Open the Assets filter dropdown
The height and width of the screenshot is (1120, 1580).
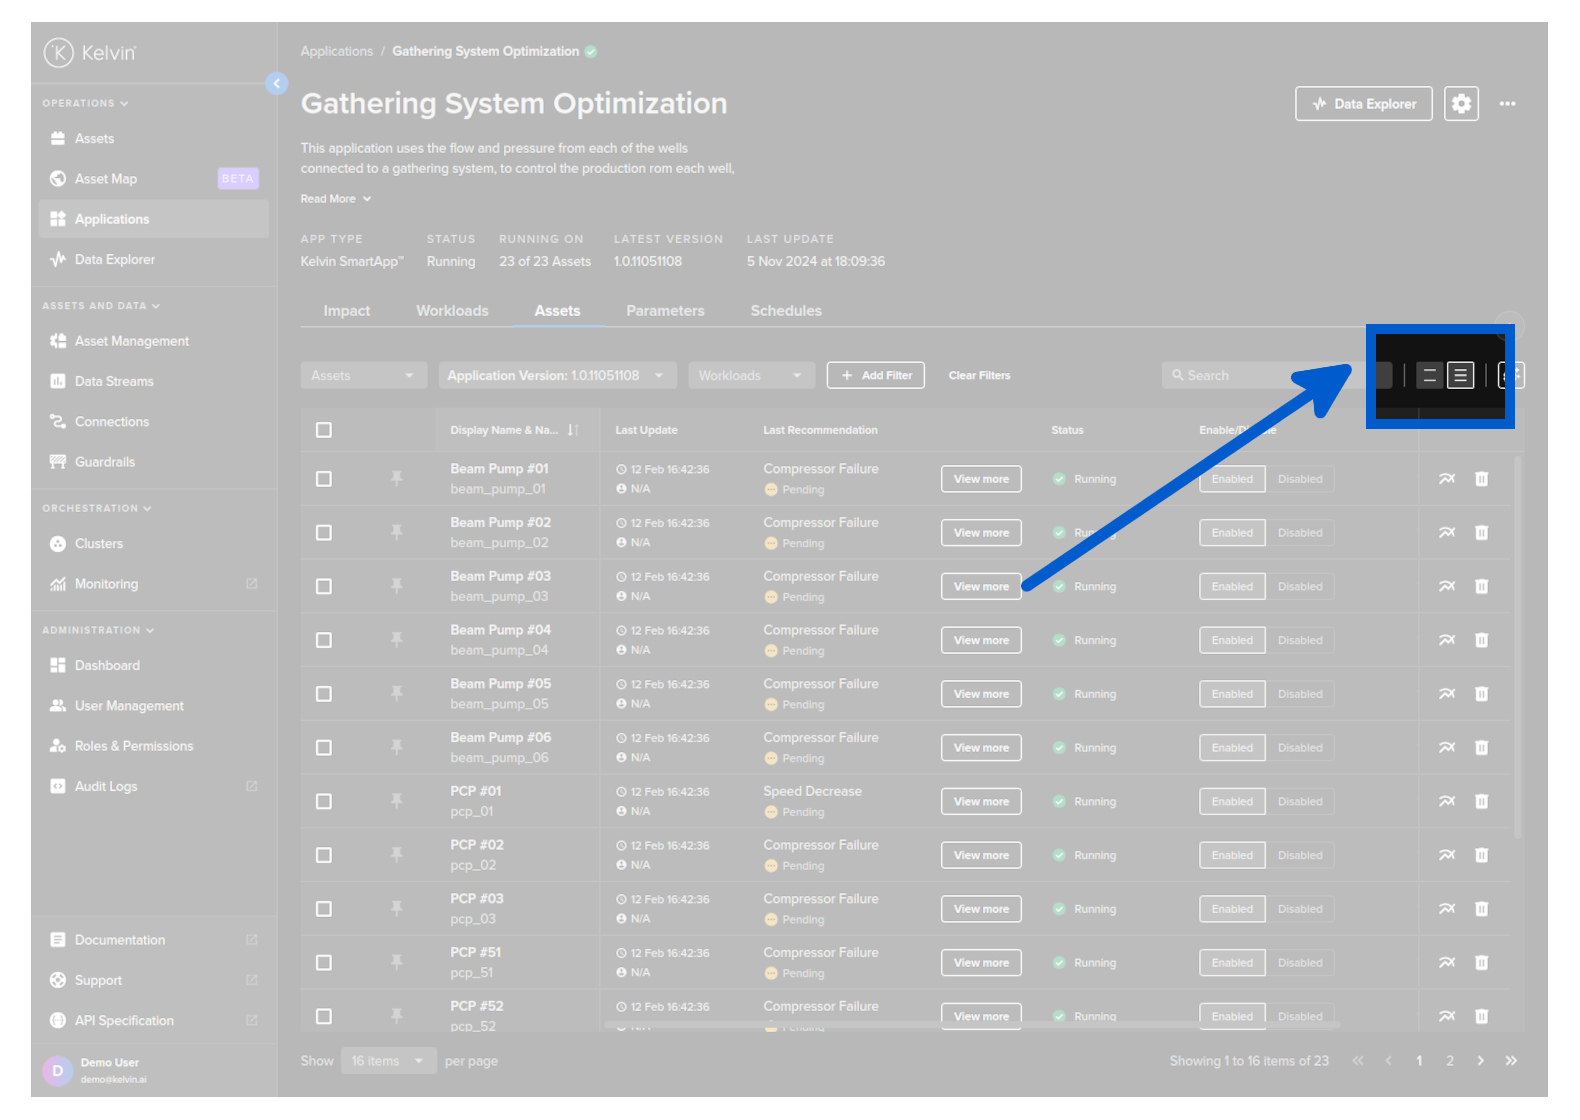pyautogui.click(x=363, y=376)
